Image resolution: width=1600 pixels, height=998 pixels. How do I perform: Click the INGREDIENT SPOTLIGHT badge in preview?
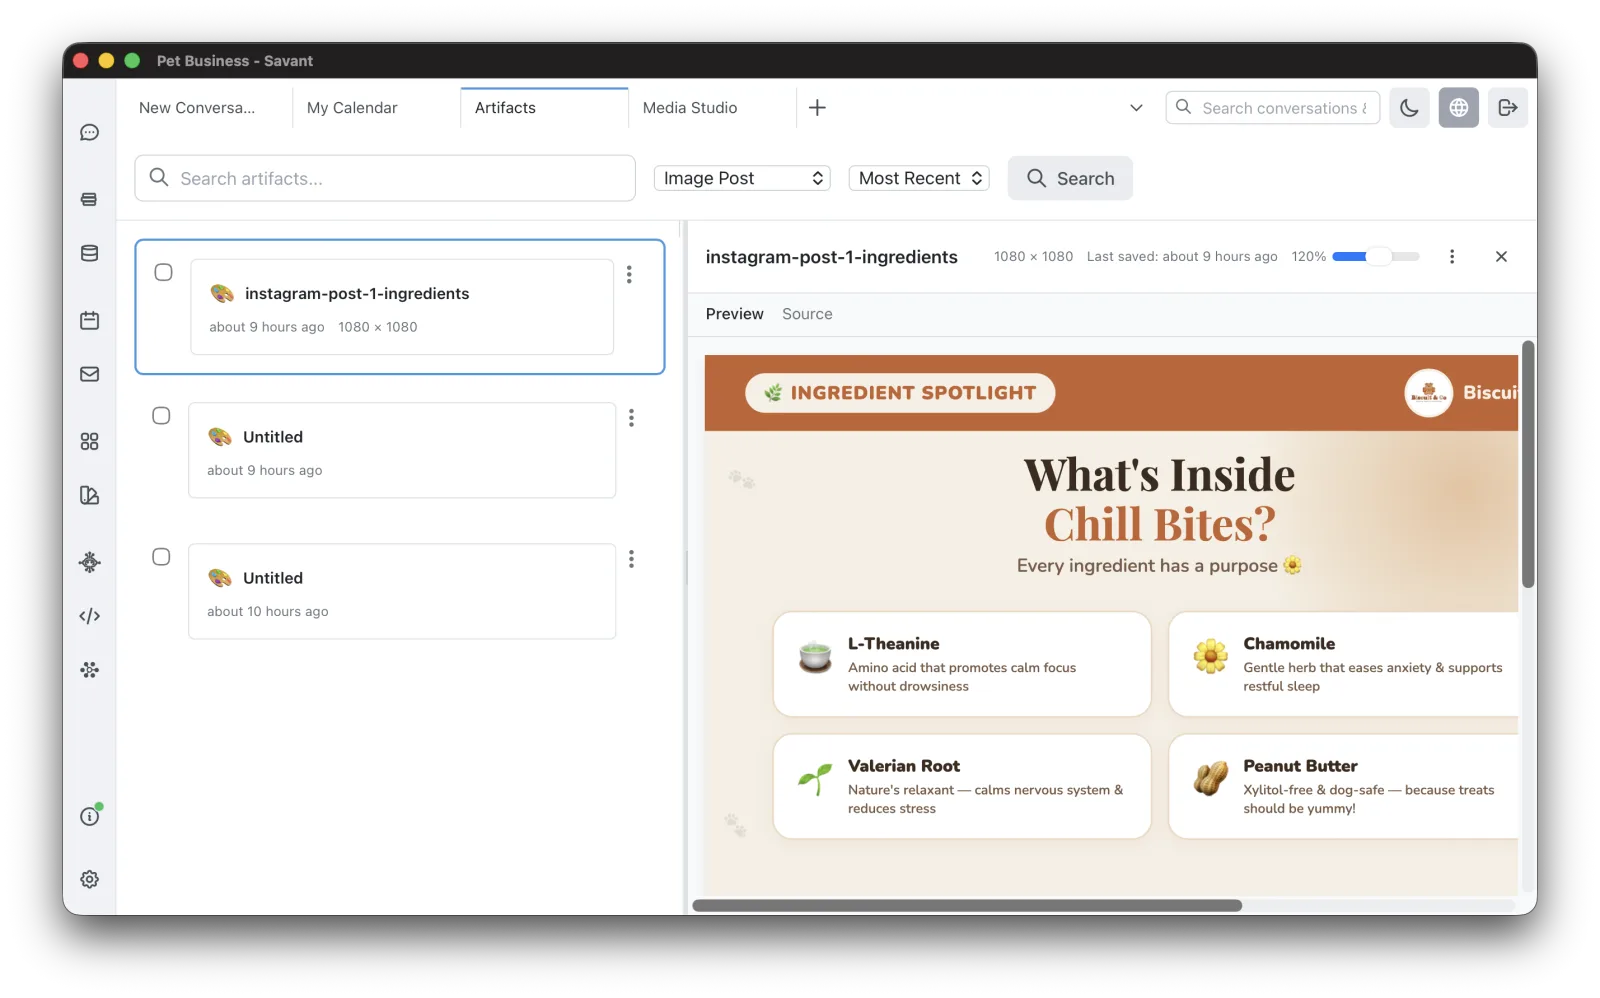(900, 393)
